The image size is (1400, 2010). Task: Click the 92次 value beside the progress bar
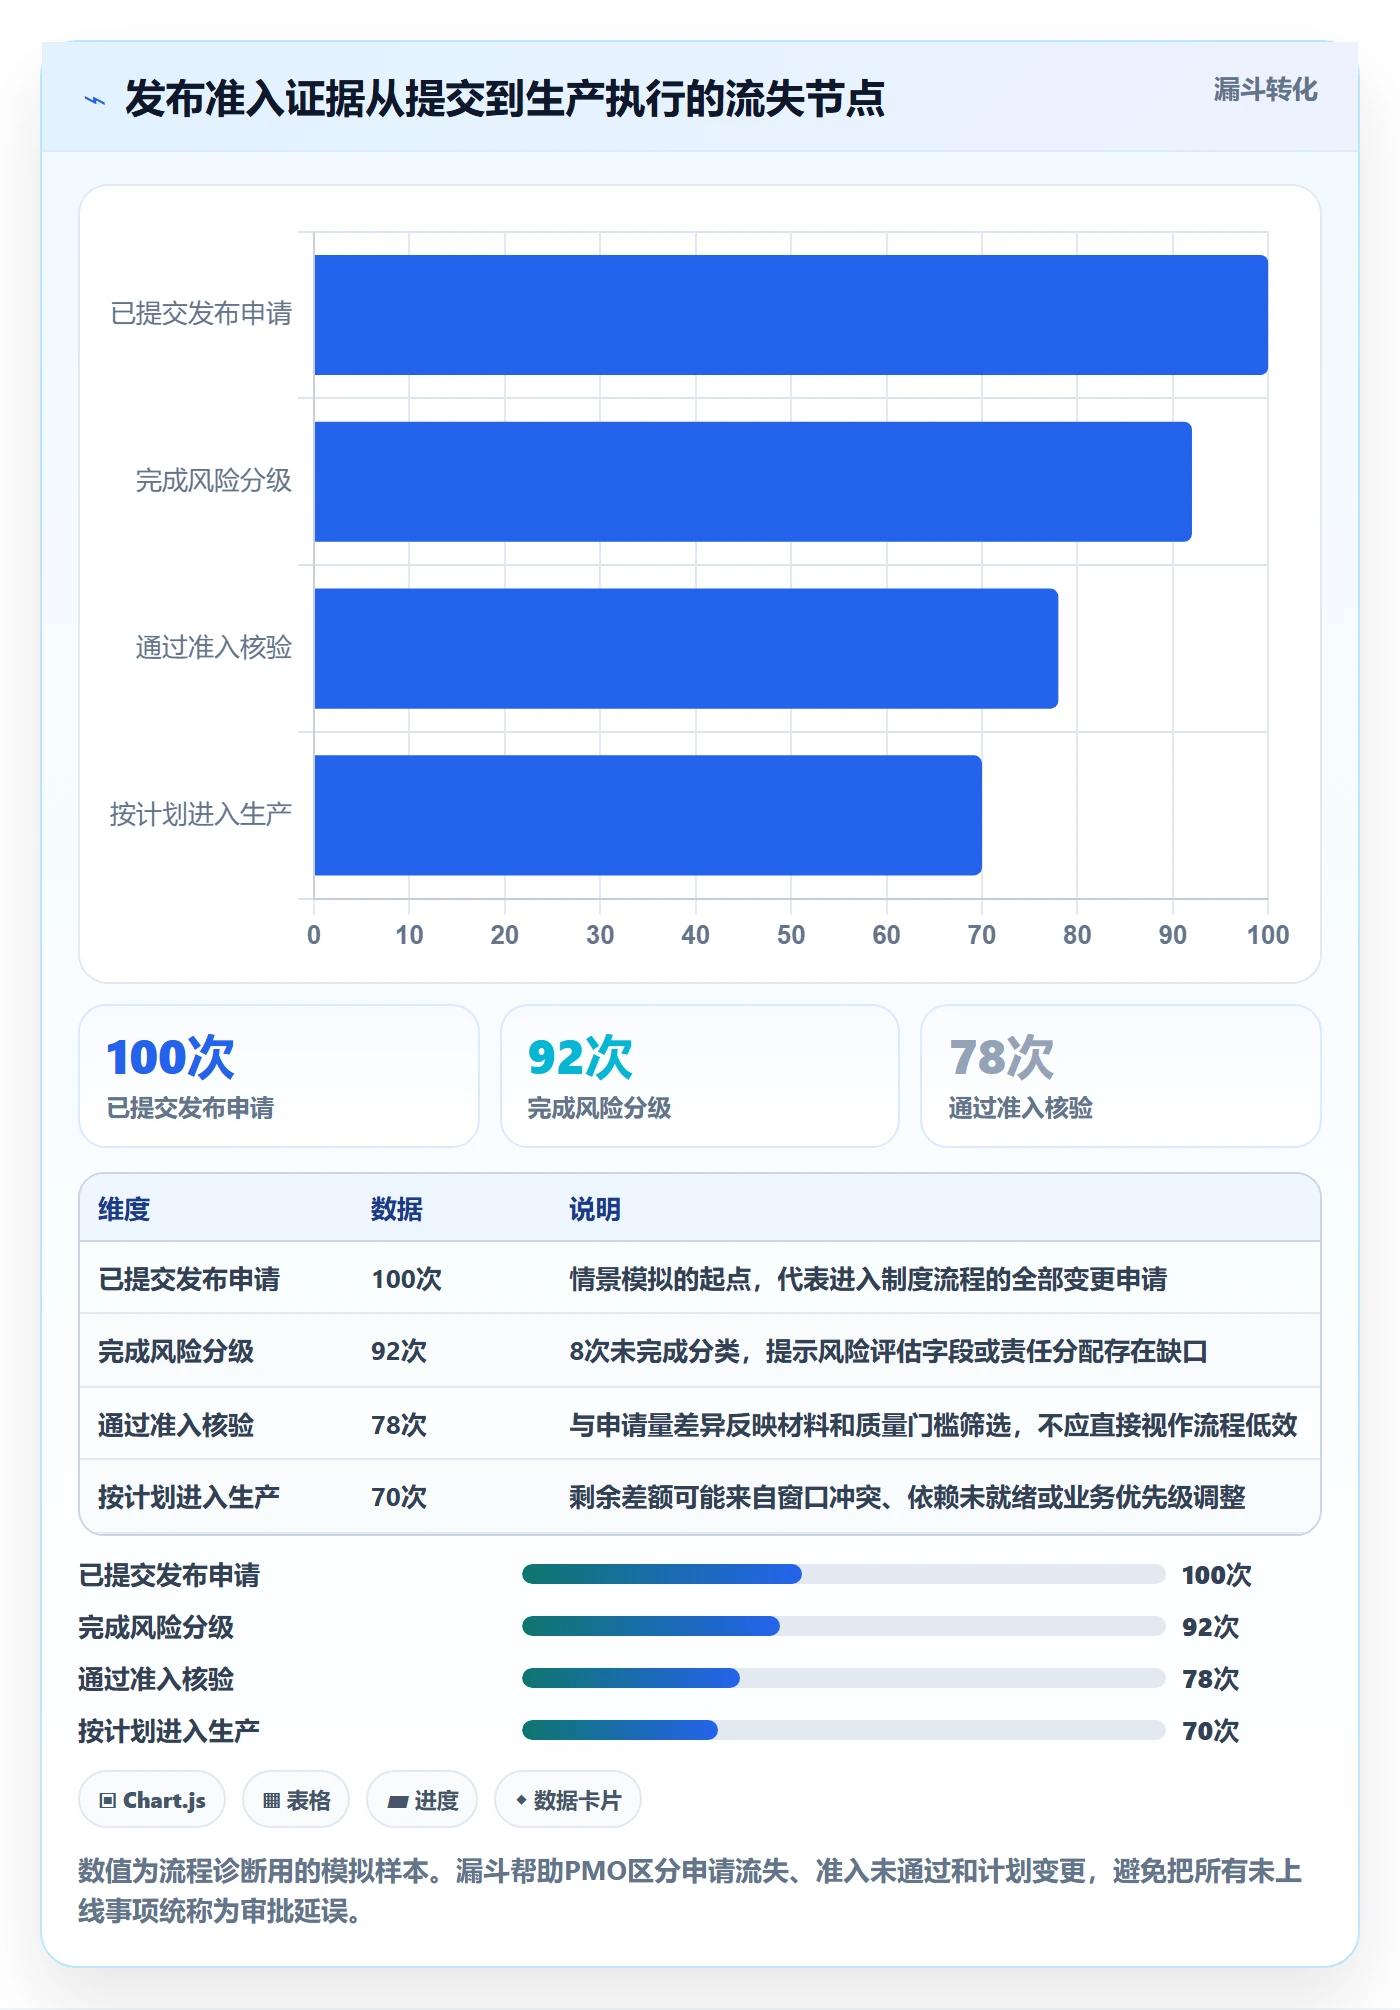(x=1210, y=1627)
